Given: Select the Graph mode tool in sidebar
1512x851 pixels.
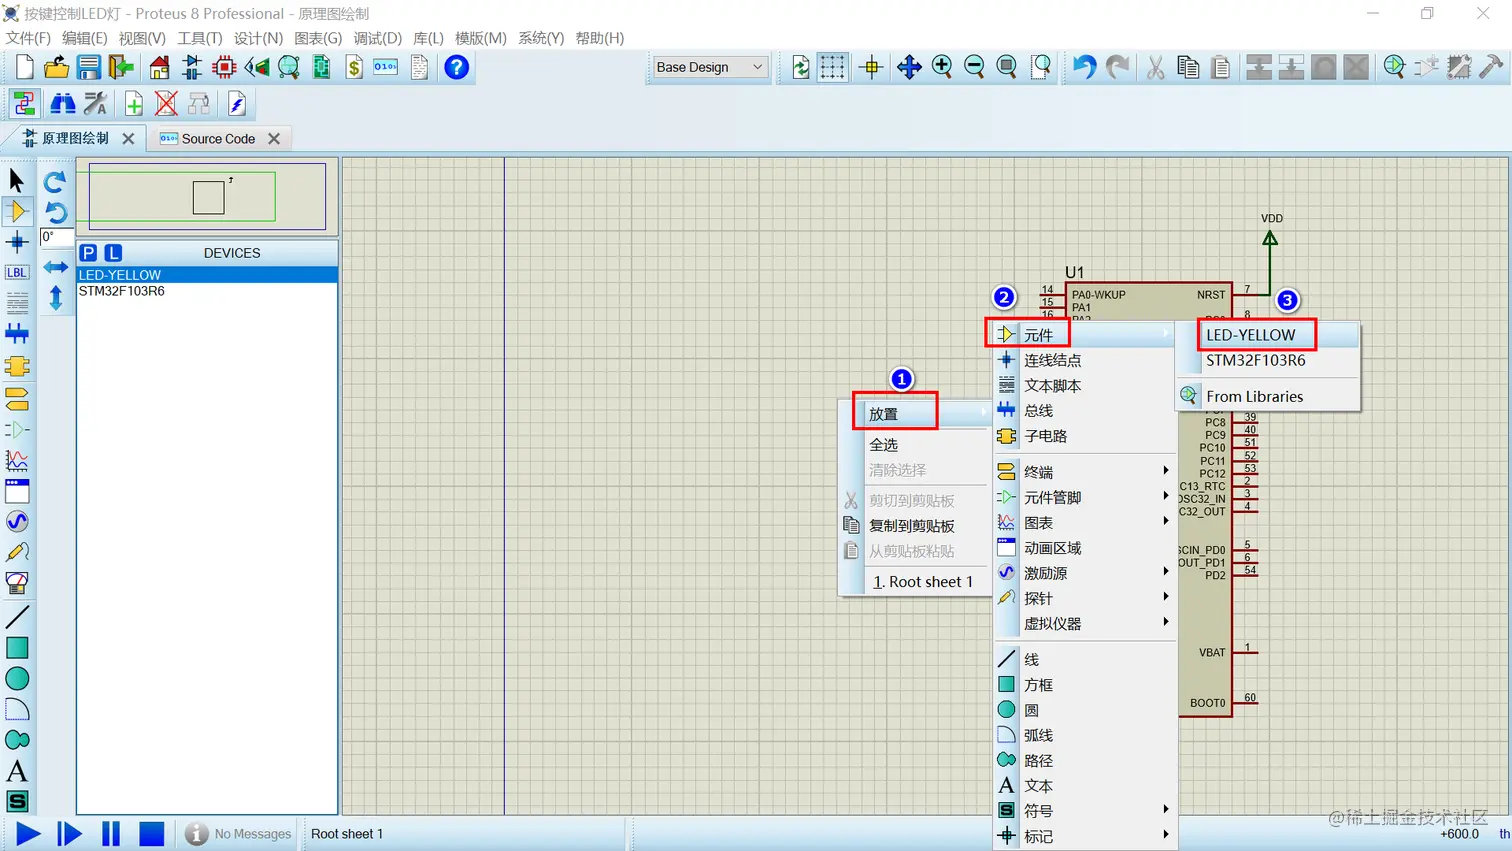Looking at the screenshot, I should point(17,460).
